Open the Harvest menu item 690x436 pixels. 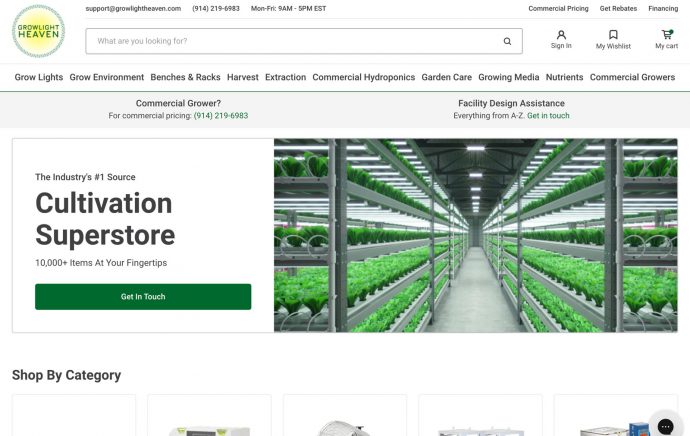pos(242,77)
